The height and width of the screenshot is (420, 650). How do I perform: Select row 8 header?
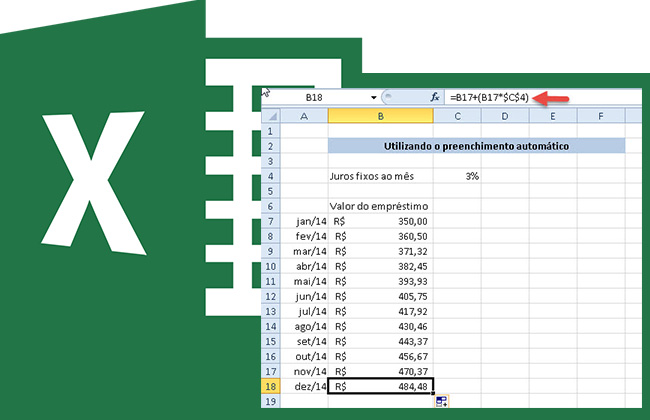pyautogui.click(x=271, y=236)
